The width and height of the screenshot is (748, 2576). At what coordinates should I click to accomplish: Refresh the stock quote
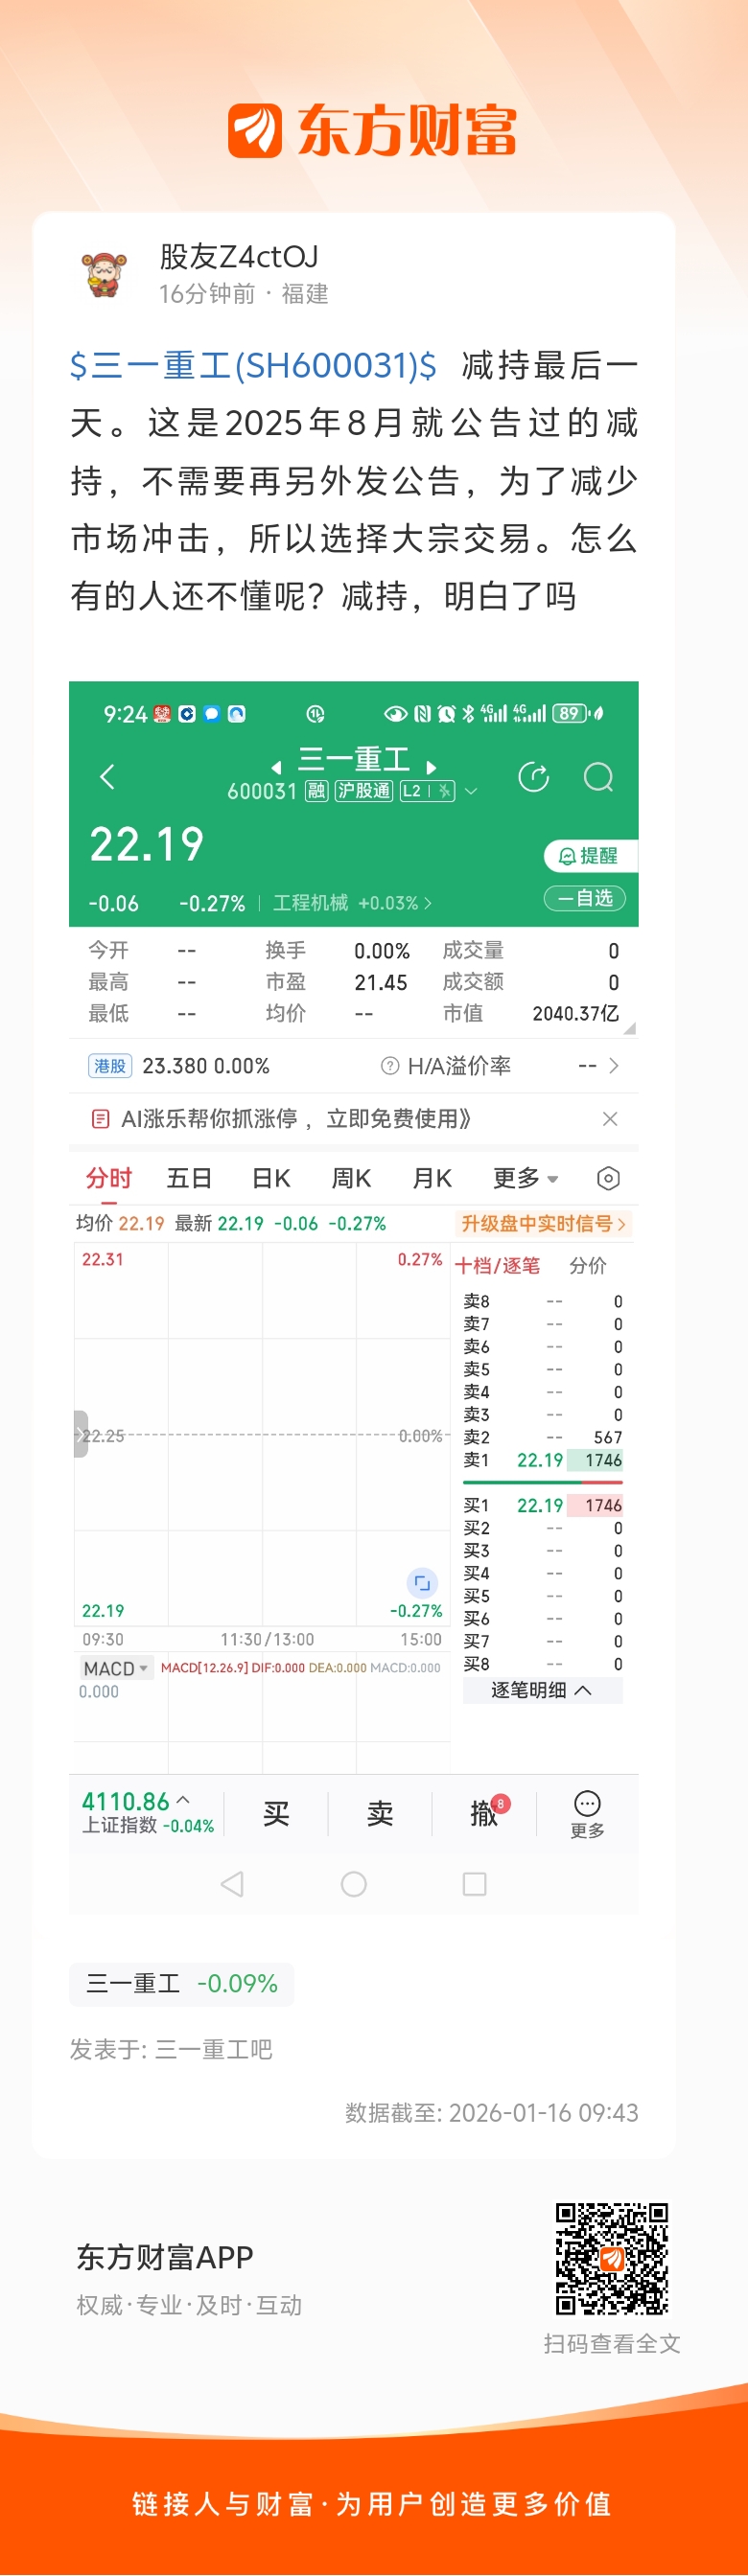[534, 777]
